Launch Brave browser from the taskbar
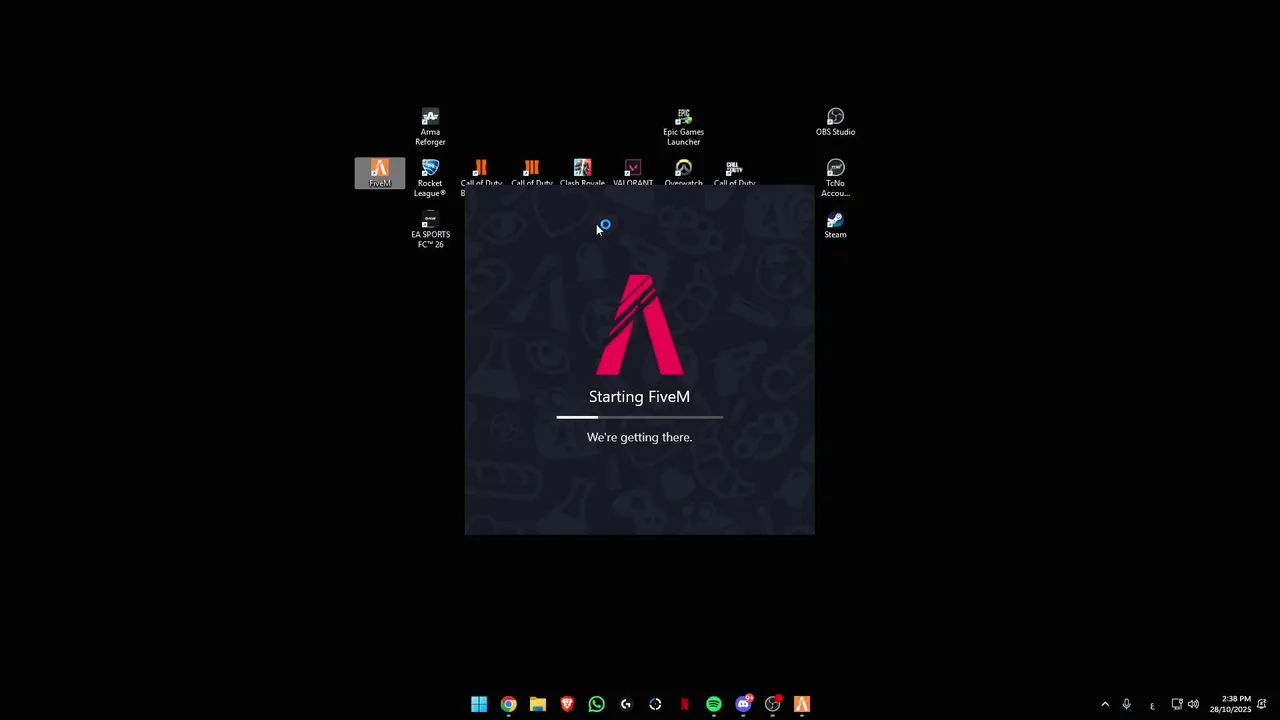The height and width of the screenshot is (720, 1280). click(567, 704)
